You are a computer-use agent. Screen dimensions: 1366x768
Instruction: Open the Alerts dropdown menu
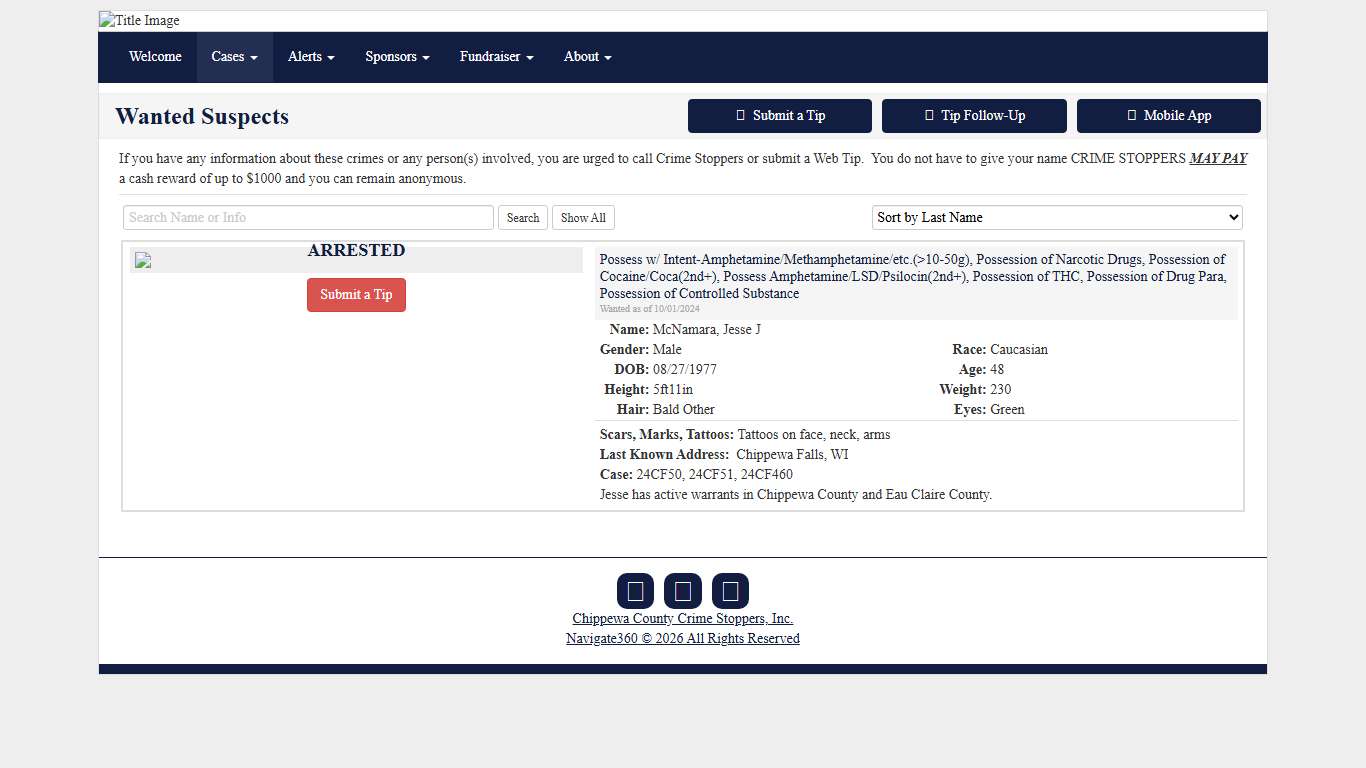[x=311, y=57]
